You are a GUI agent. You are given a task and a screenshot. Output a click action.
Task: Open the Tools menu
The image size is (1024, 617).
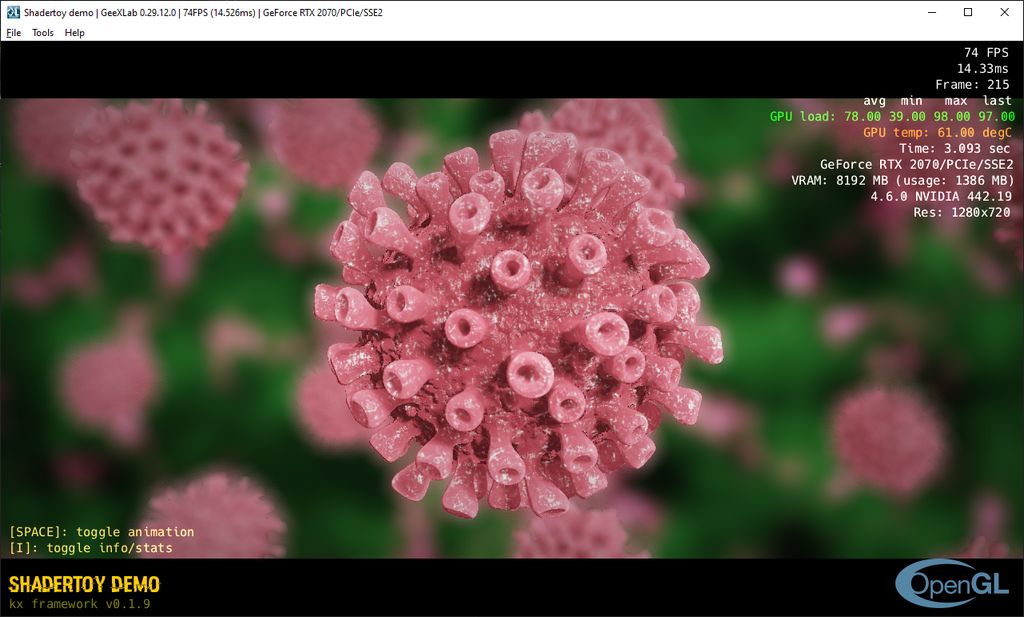point(42,33)
